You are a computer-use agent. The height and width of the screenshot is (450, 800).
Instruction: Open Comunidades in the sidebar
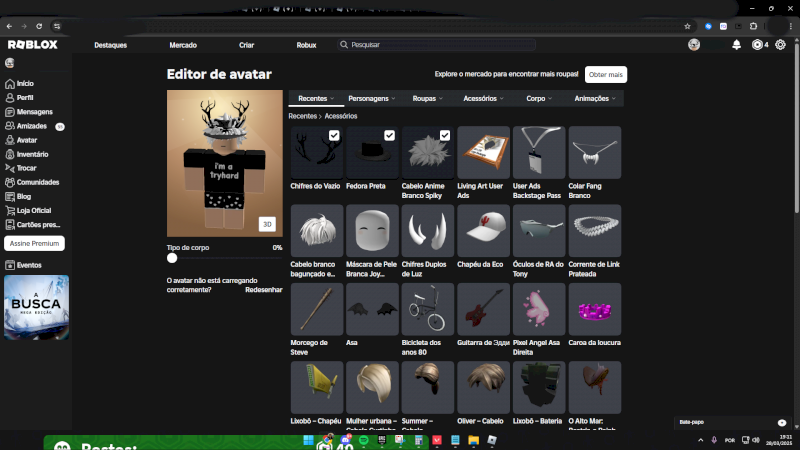(x=32, y=182)
